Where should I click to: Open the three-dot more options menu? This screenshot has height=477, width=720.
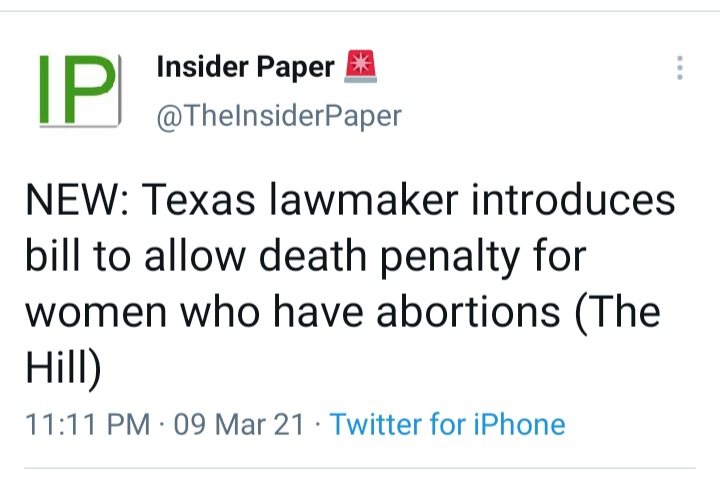(680, 68)
